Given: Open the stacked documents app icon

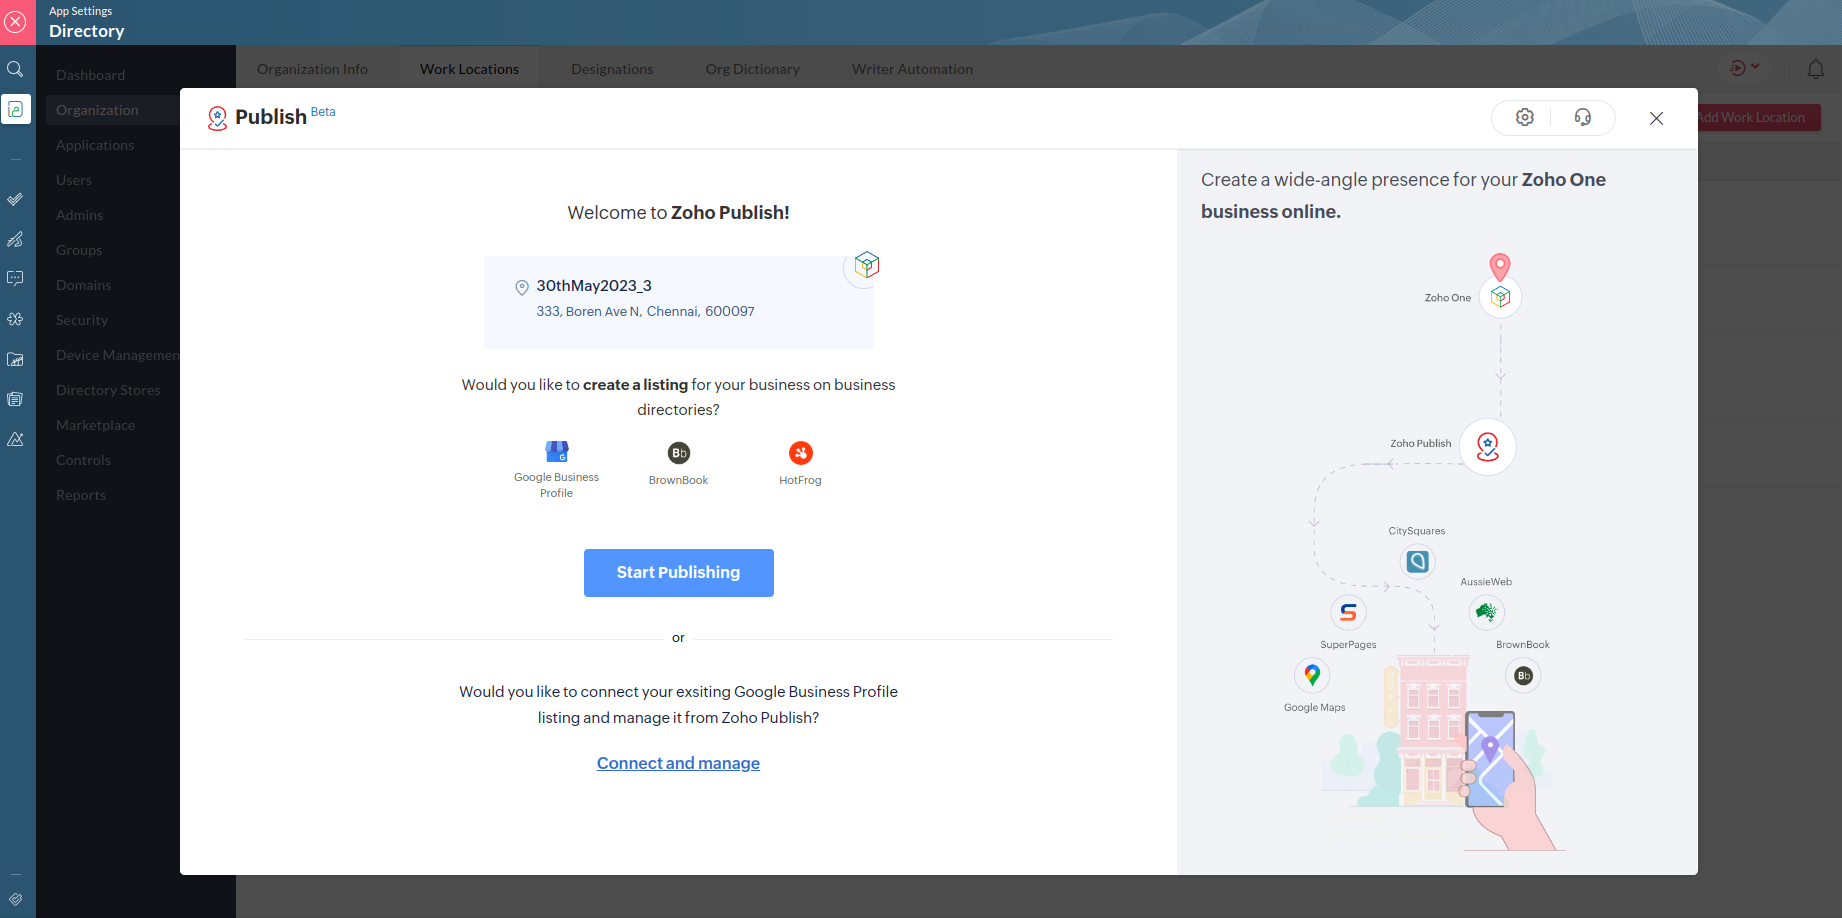Looking at the screenshot, I should 16,399.
